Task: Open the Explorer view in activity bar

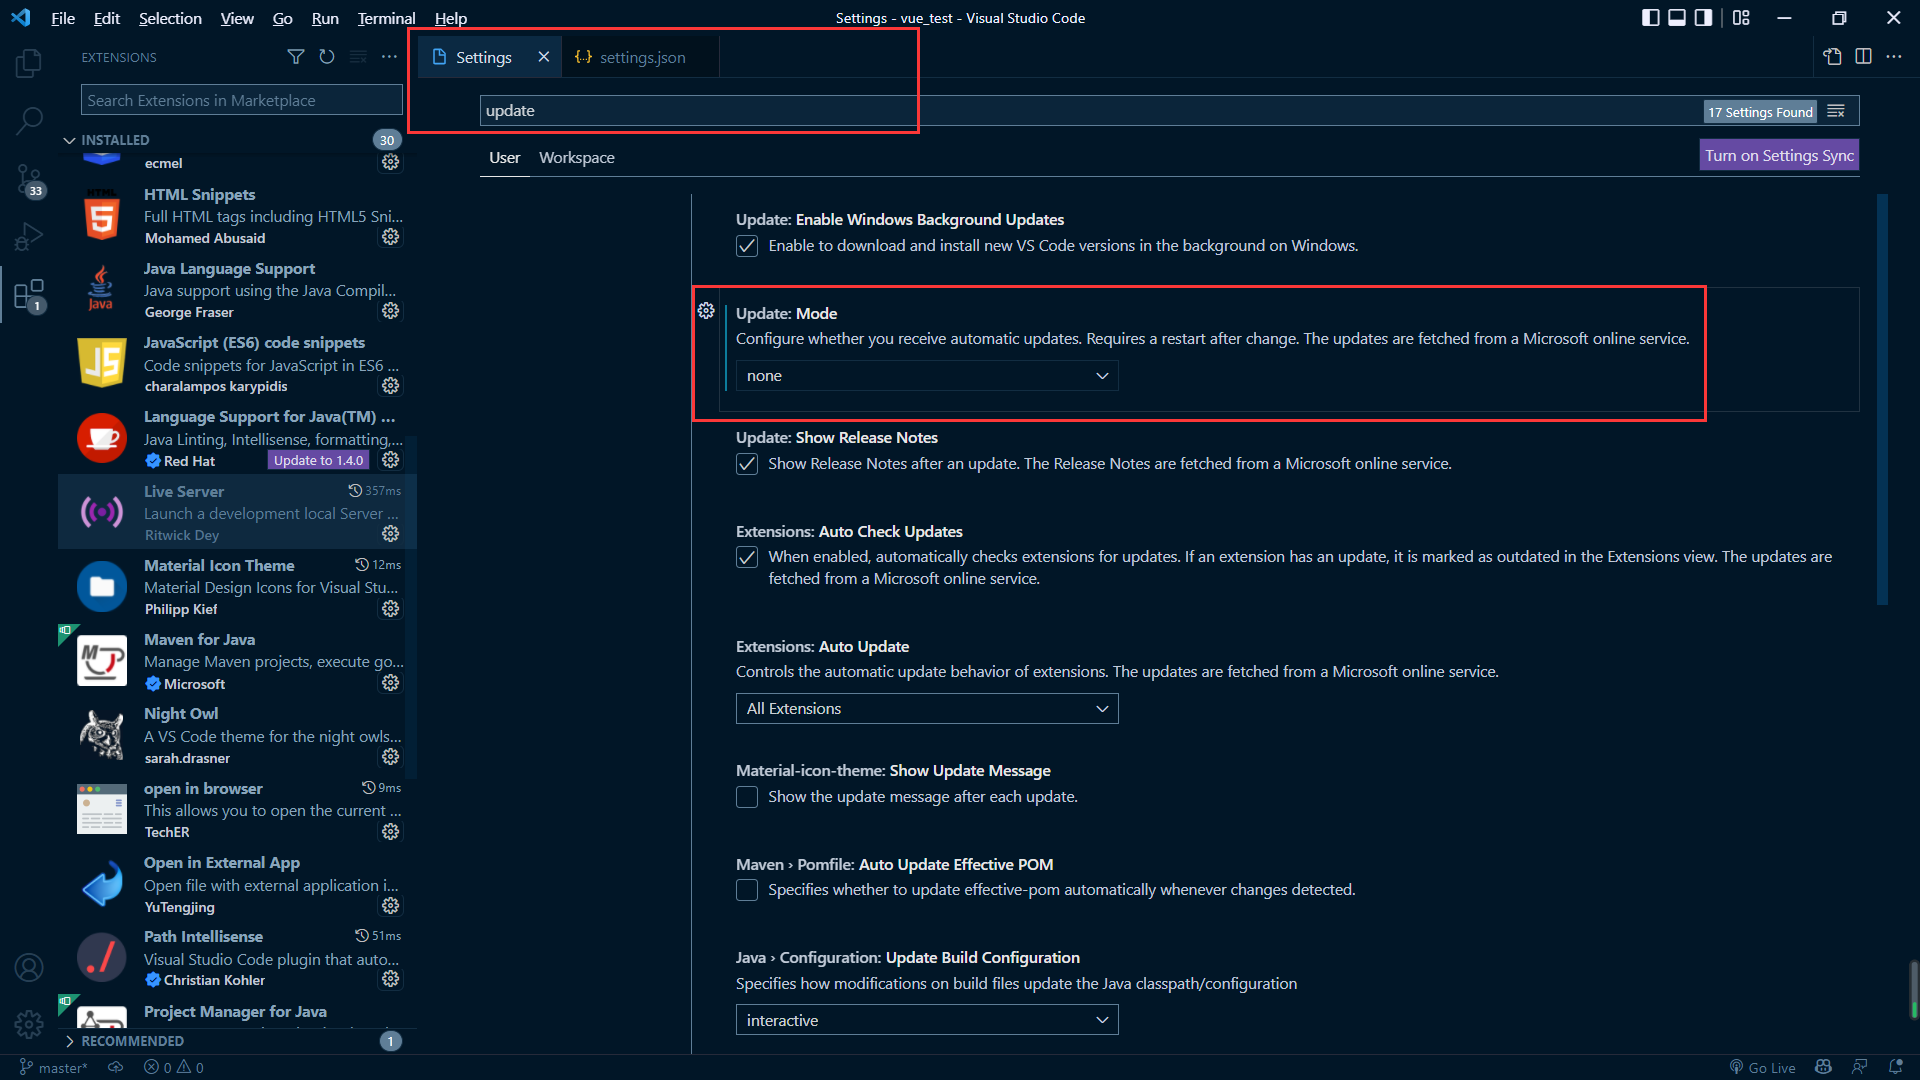Action: coord(29,63)
